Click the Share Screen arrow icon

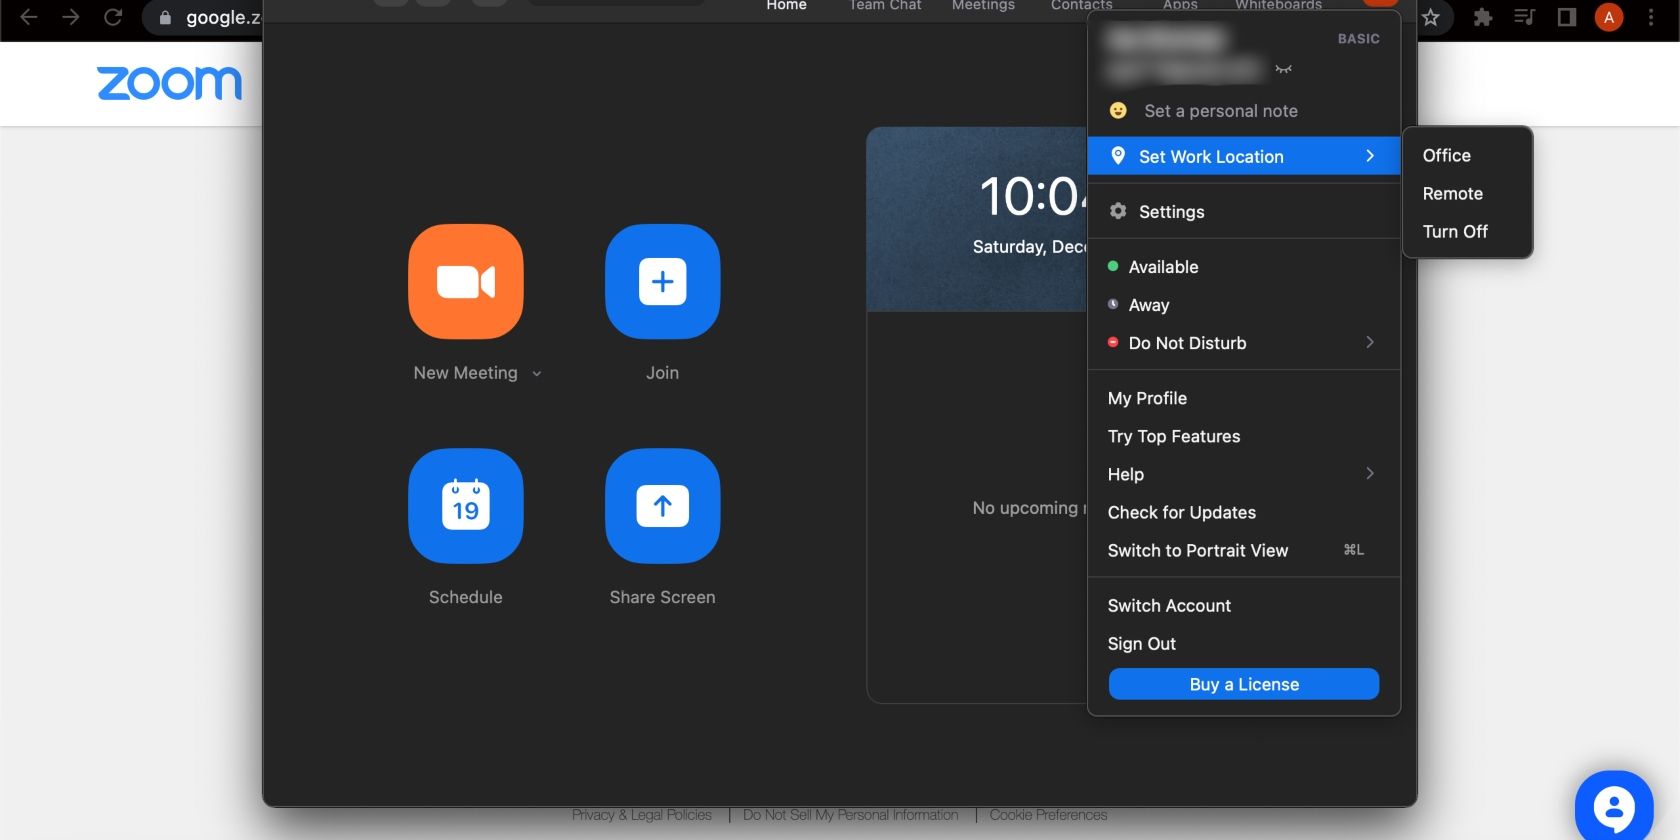tap(662, 506)
